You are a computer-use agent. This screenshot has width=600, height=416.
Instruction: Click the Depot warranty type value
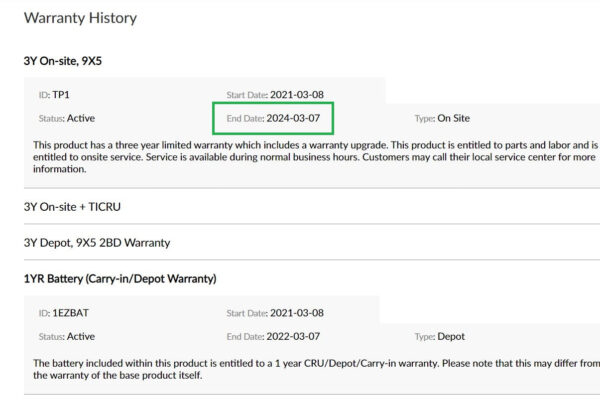(451, 337)
